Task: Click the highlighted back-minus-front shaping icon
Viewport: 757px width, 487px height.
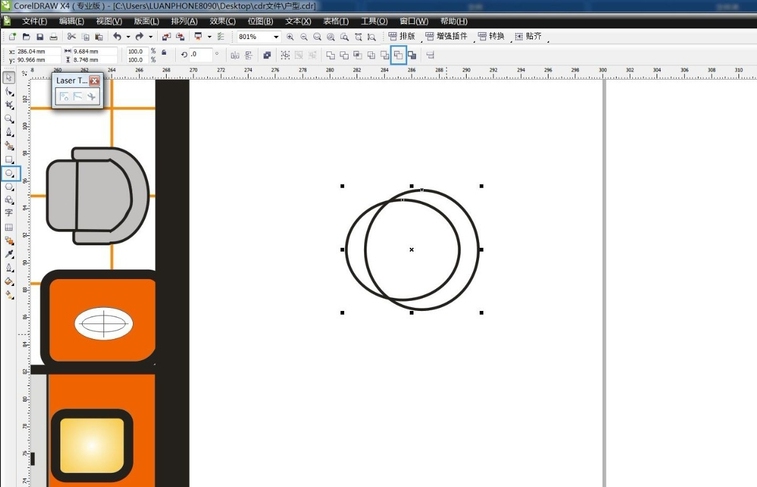Action: 398,55
